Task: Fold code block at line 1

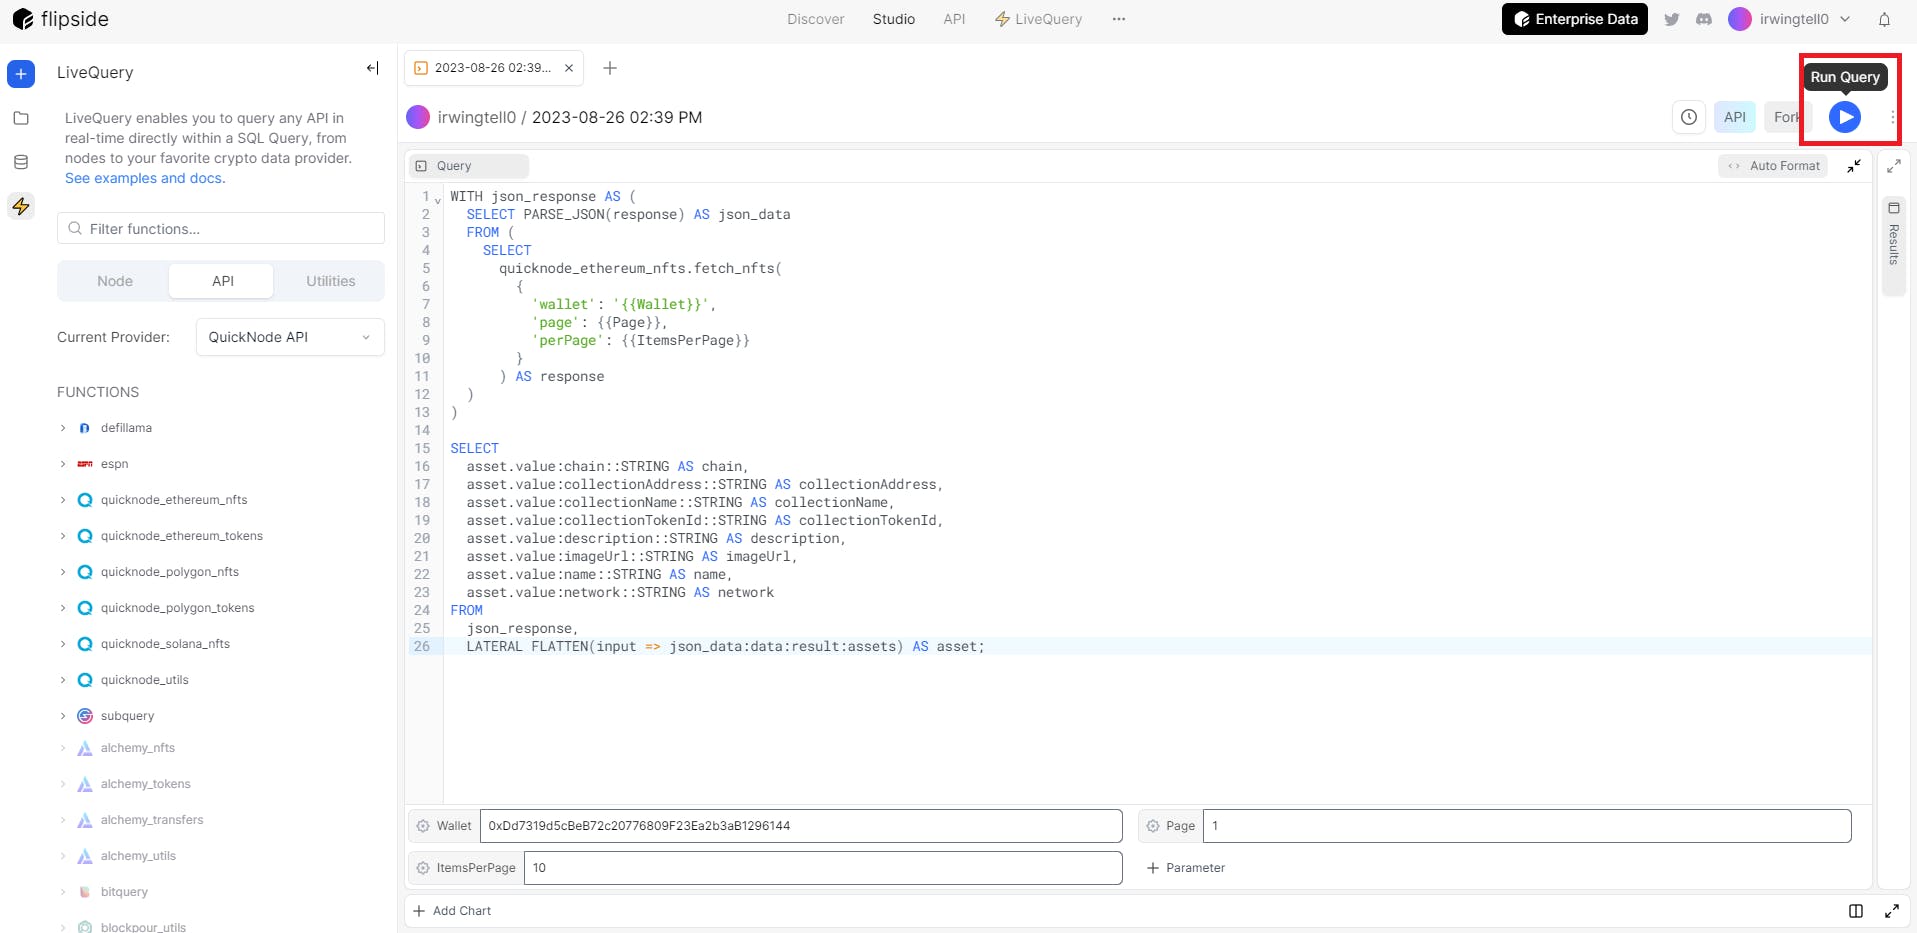Action: click(x=438, y=200)
